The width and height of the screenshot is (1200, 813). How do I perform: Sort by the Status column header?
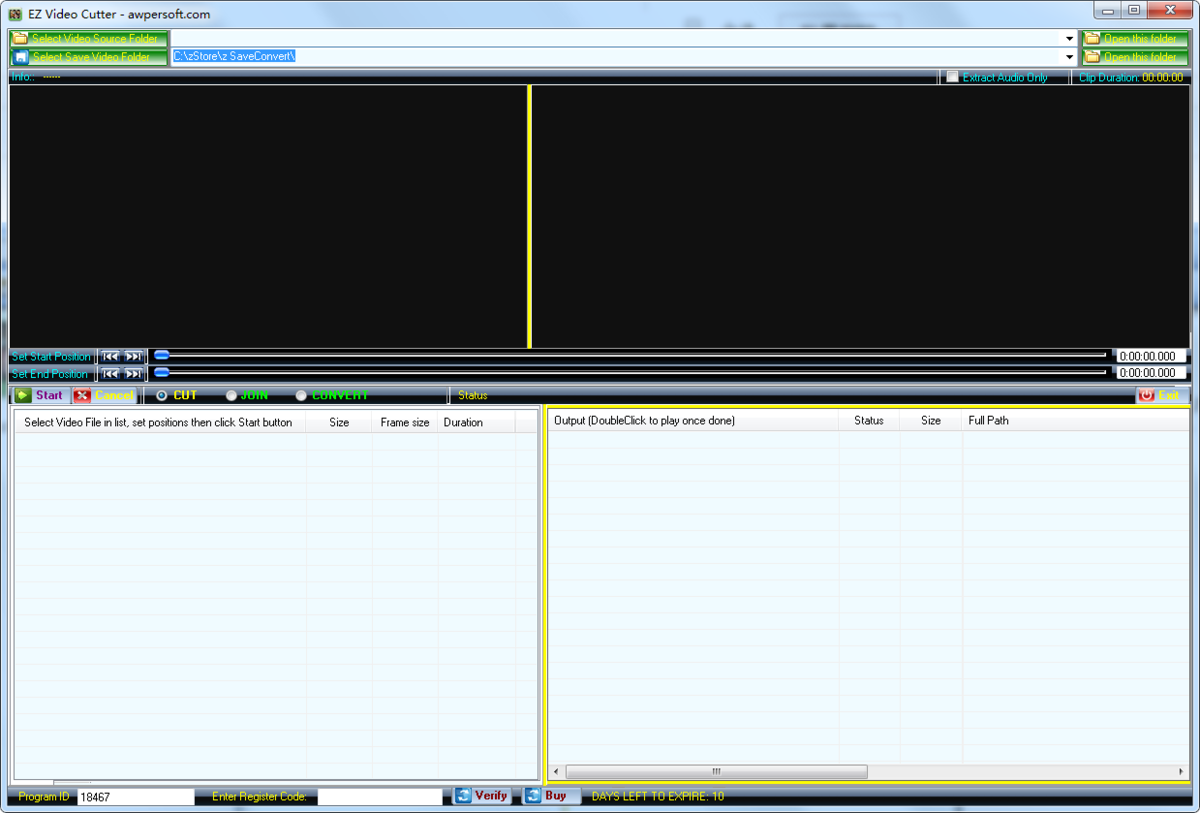pyautogui.click(x=869, y=420)
